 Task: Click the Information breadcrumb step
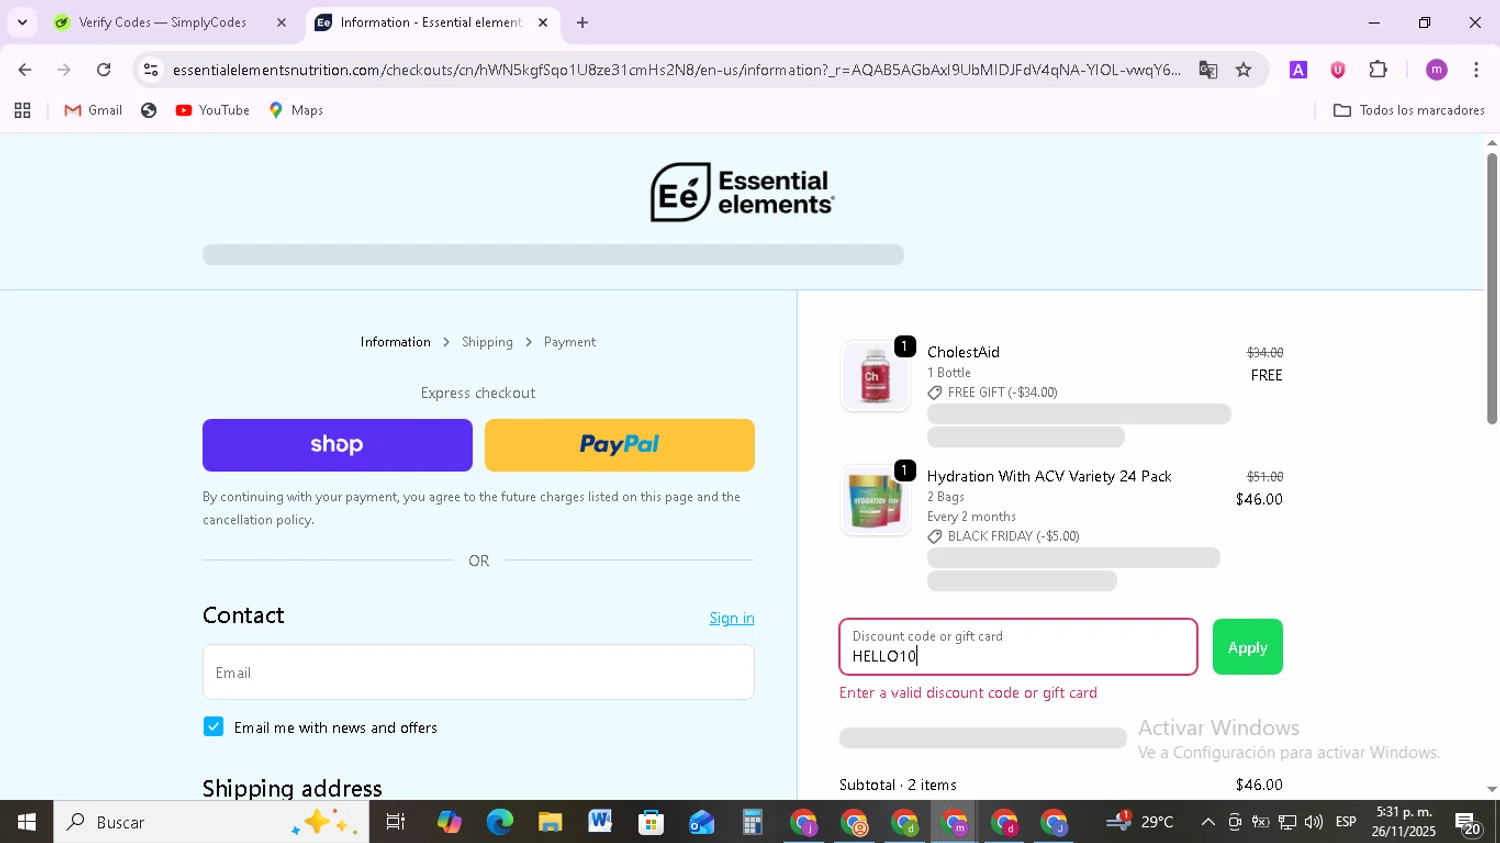pos(395,342)
